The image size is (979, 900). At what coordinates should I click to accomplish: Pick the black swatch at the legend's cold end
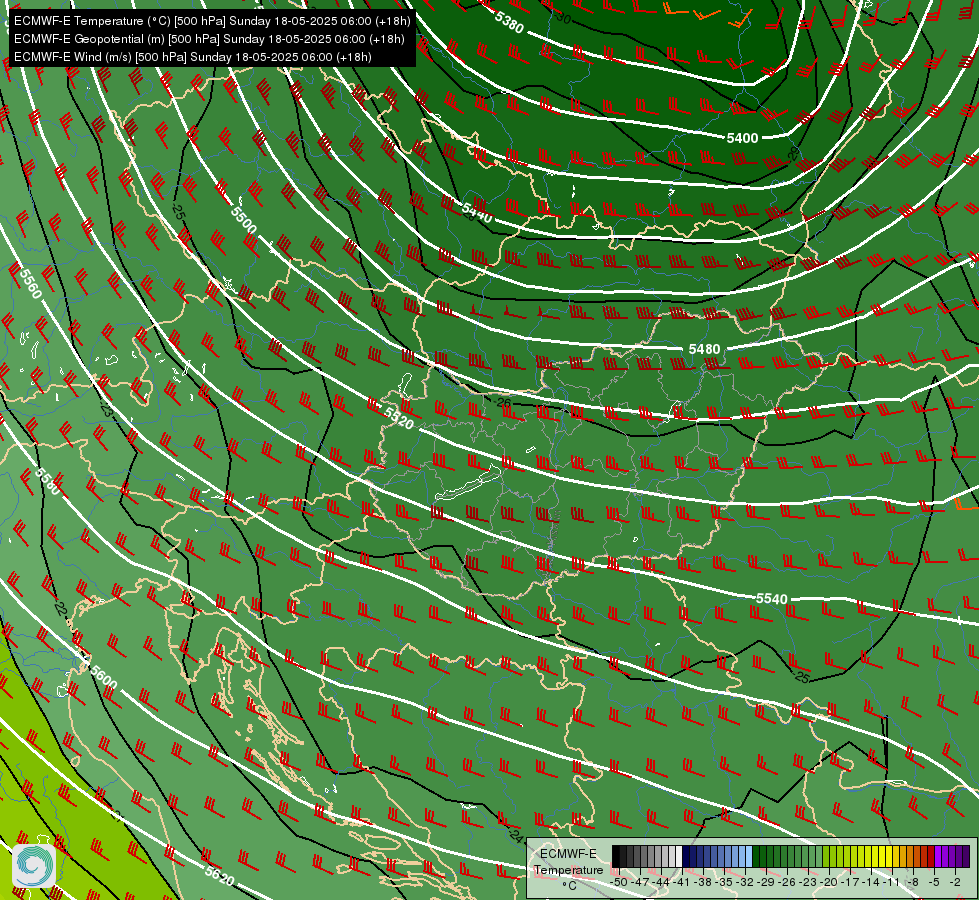point(616,856)
